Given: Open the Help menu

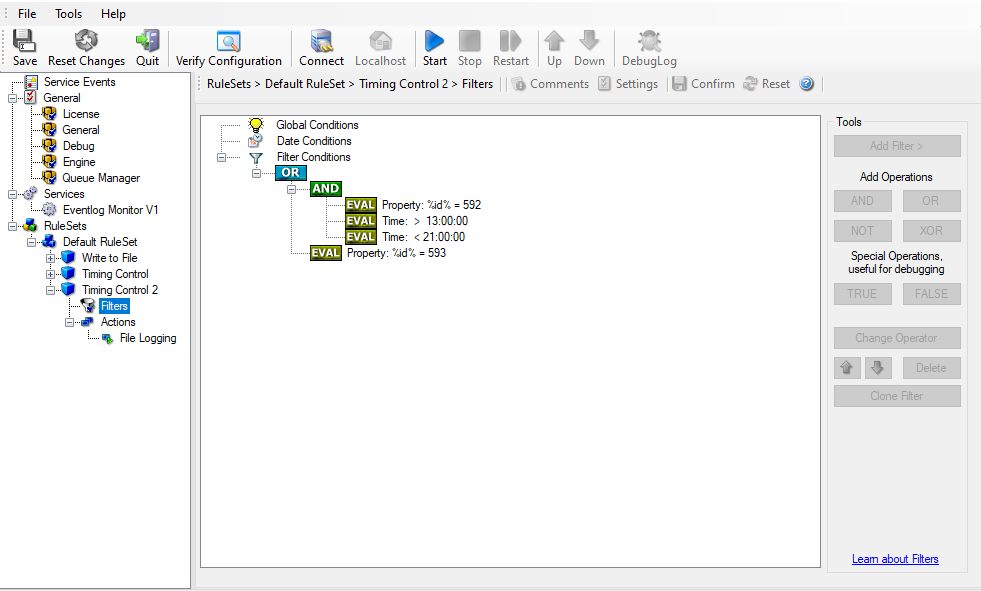Looking at the screenshot, I should 113,14.
